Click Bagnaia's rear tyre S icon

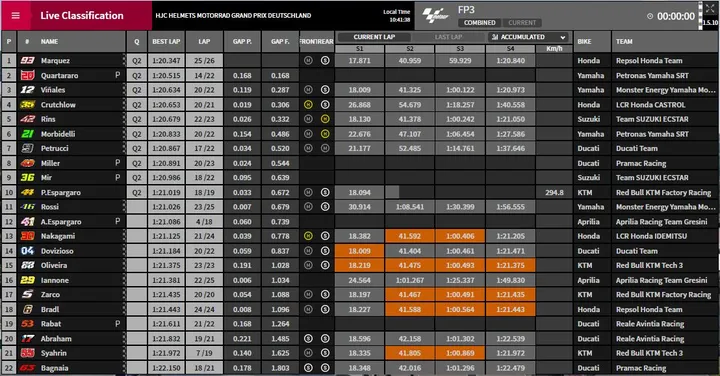[325, 368]
